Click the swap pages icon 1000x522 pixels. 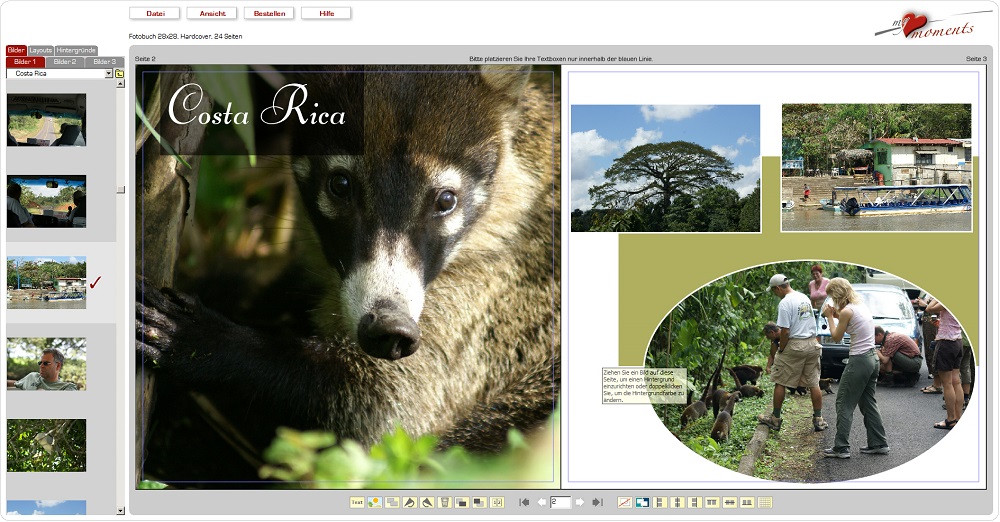tap(497, 503)
